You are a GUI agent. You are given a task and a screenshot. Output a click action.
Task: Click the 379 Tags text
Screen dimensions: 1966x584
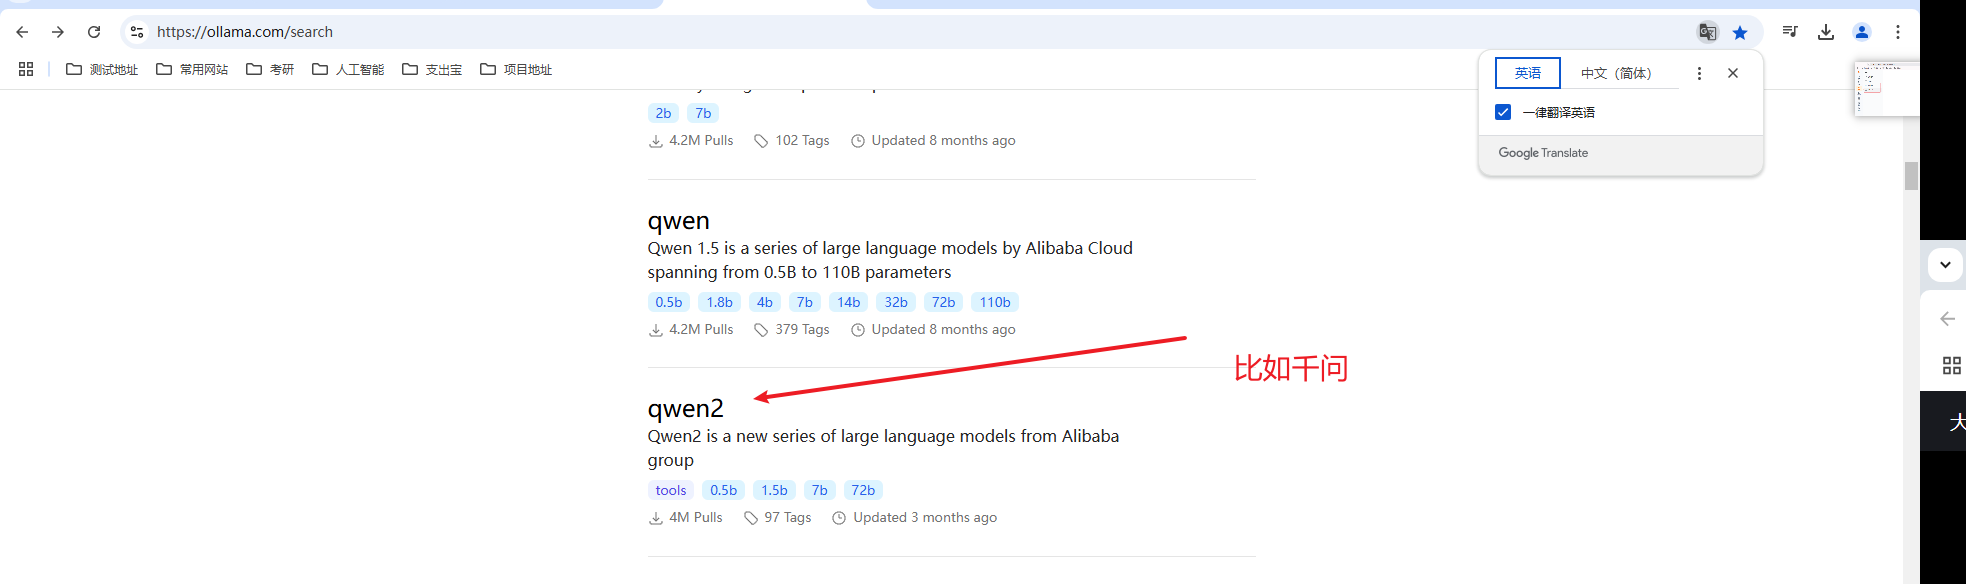point(802,329)
